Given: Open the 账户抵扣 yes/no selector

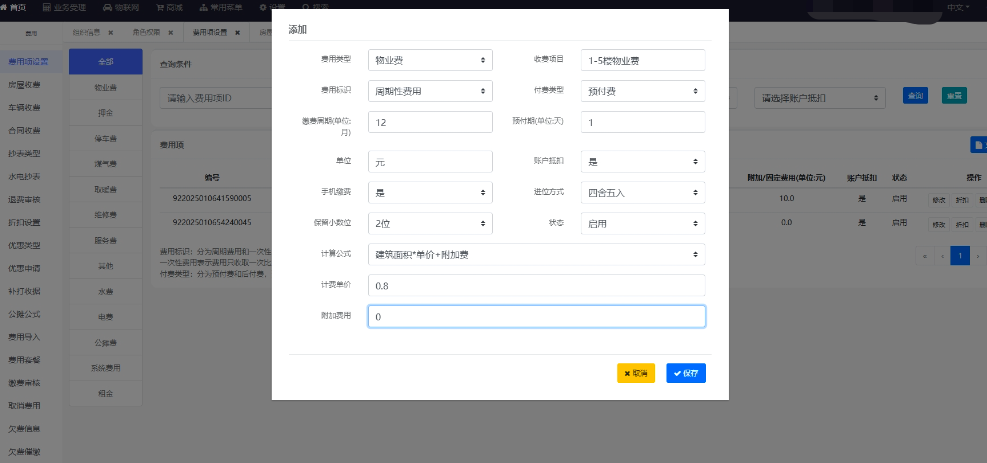Looking at the screenshot, I should click(643, 161).
